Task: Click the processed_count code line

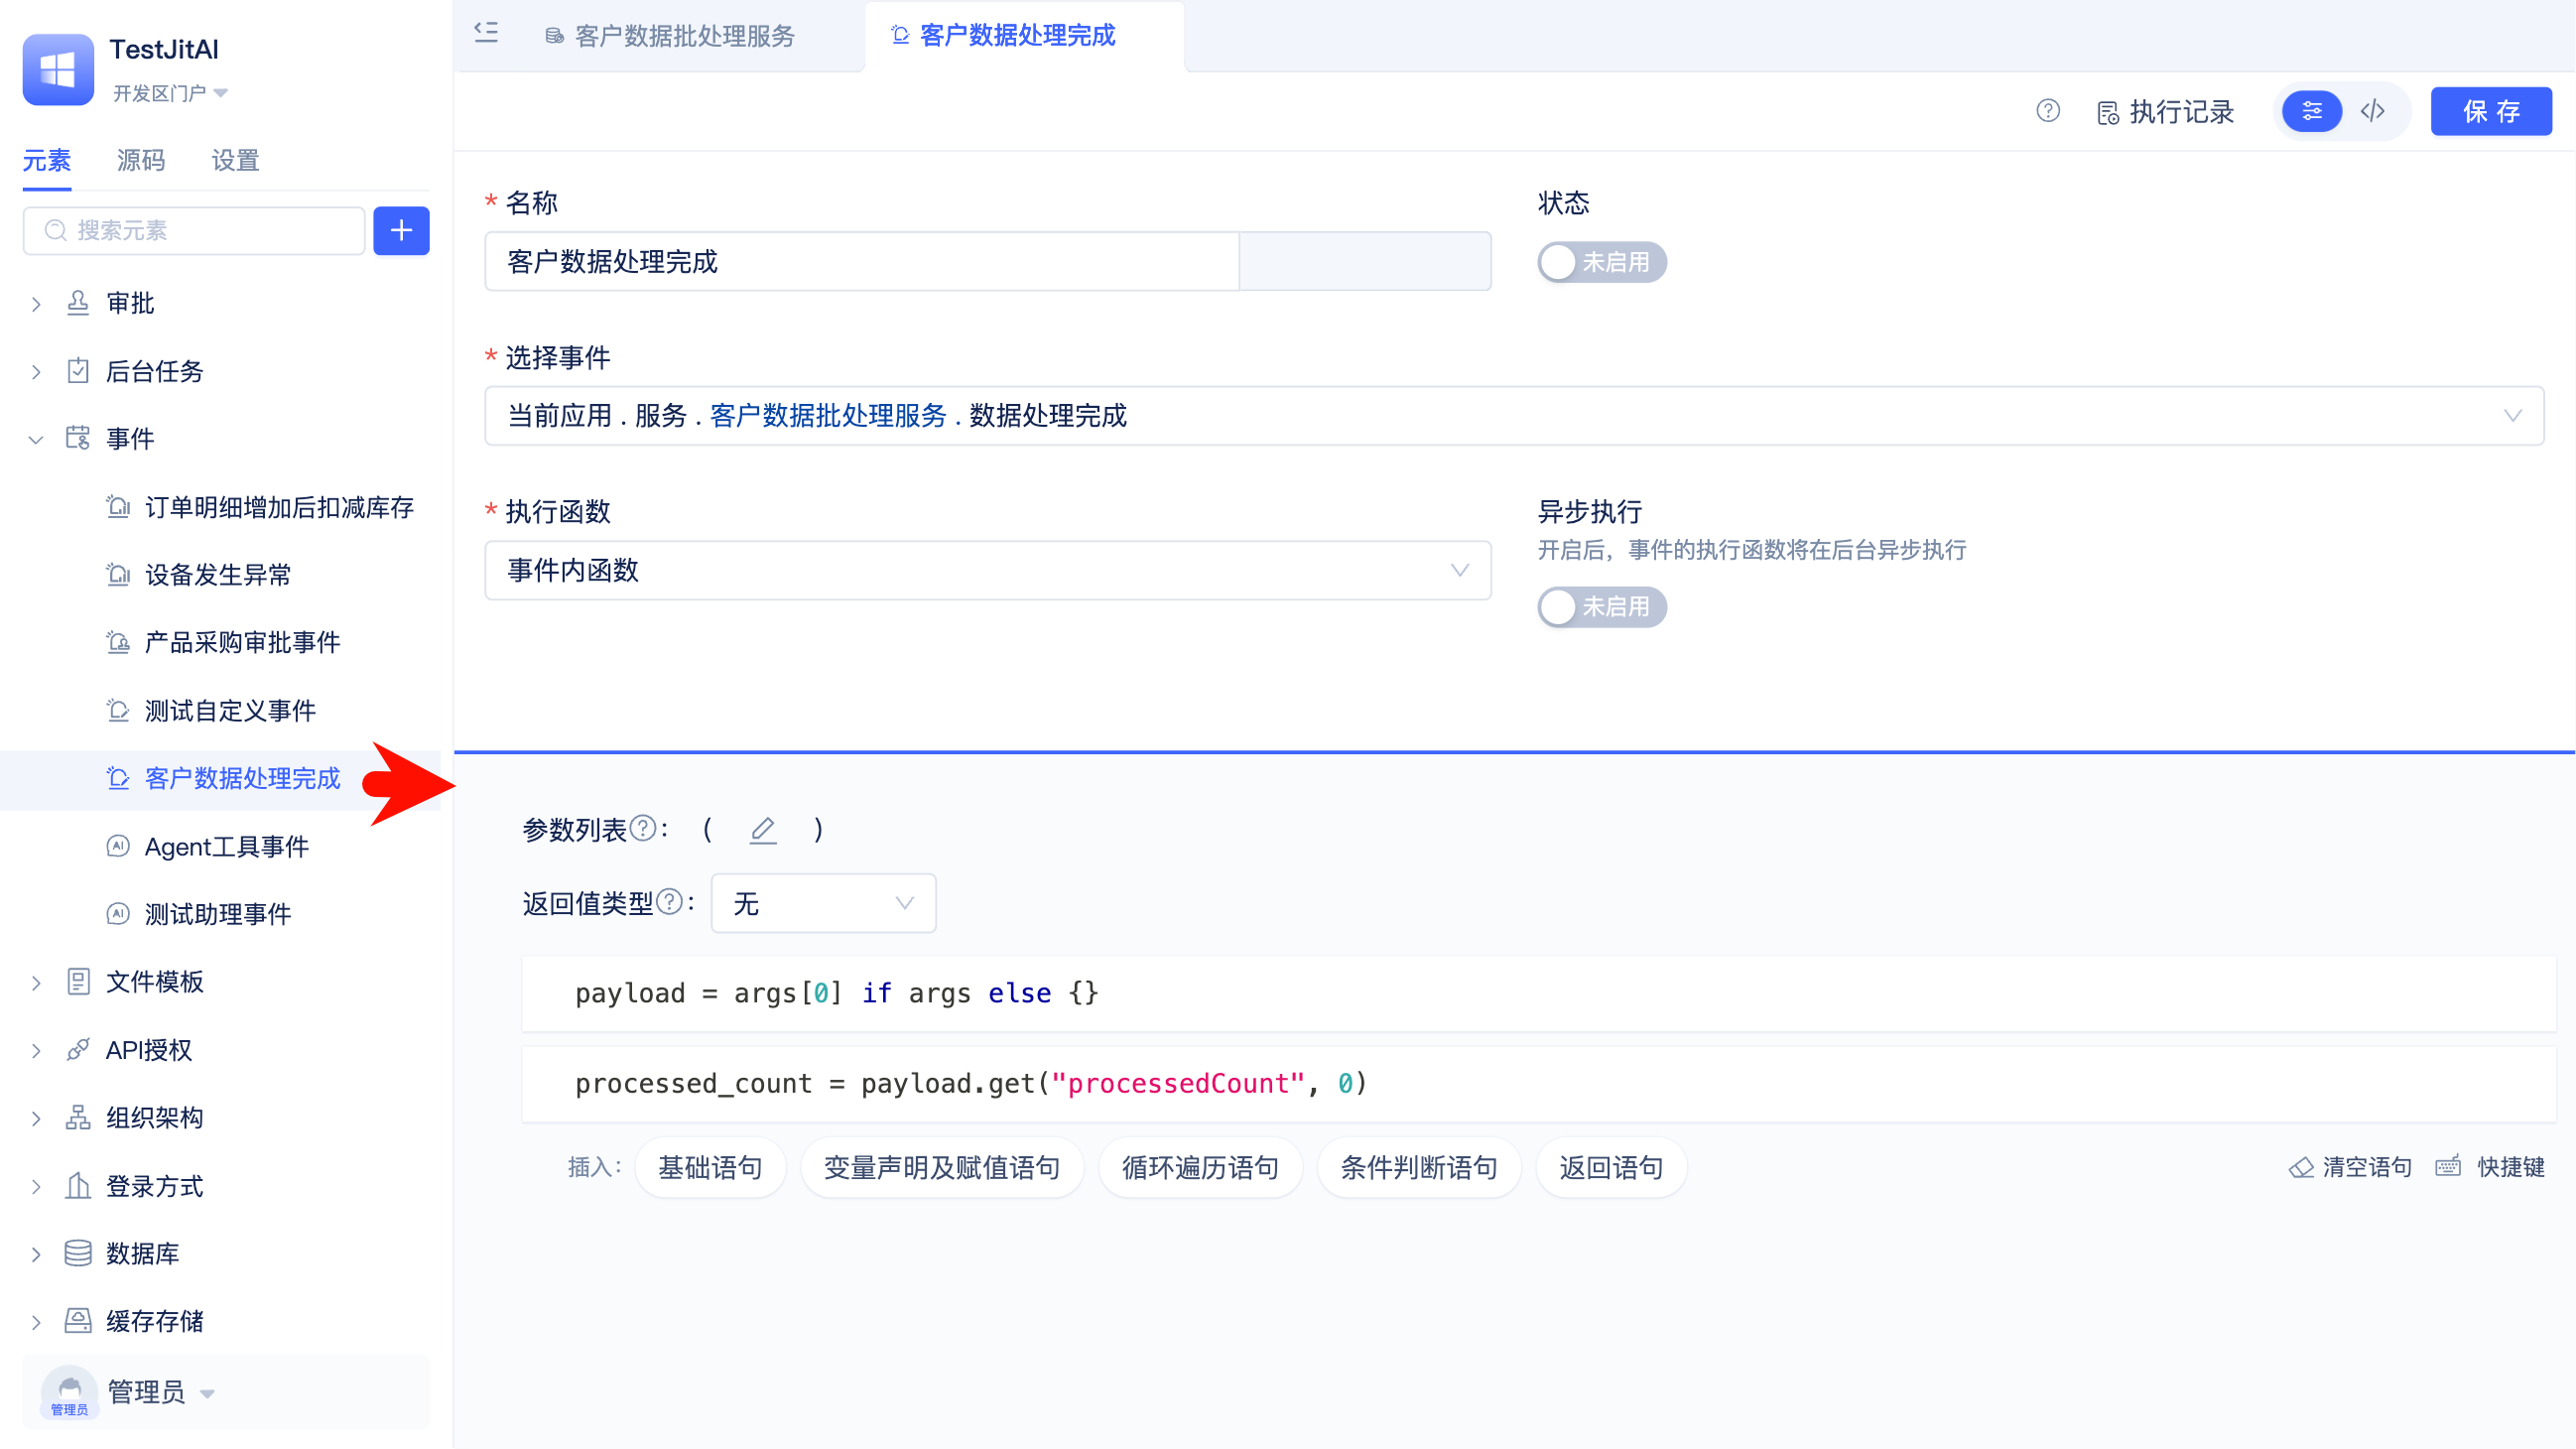Action: [x=1538, y=1083]
